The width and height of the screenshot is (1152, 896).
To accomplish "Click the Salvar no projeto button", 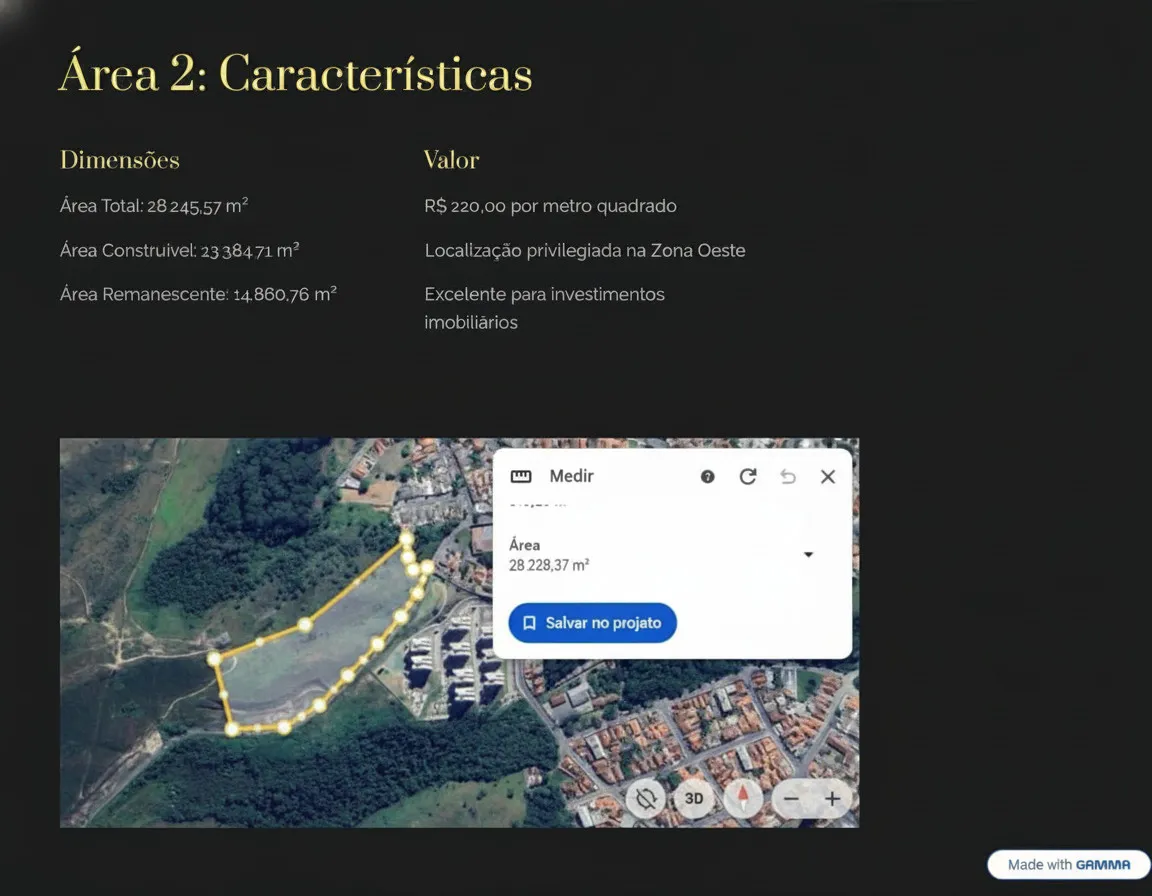I will (592, 623).
